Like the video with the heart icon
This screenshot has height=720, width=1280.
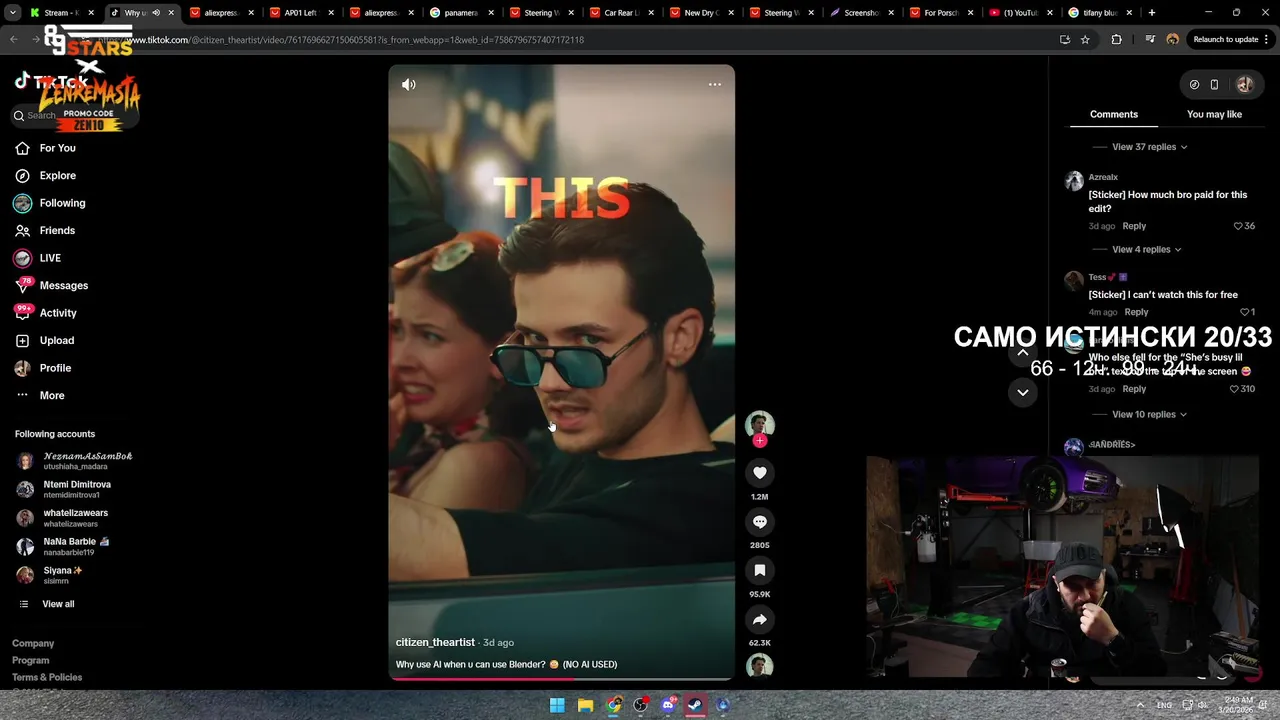(x=760, y=473)
